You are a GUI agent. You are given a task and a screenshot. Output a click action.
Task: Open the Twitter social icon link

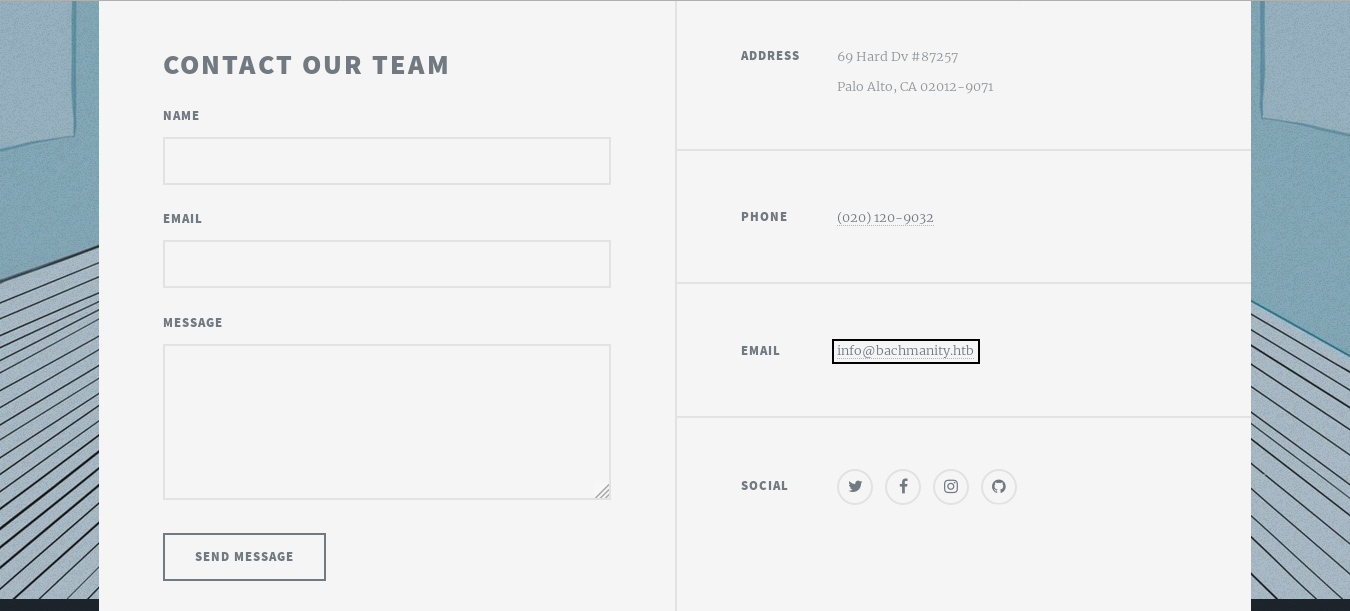[x=855, y=487]
